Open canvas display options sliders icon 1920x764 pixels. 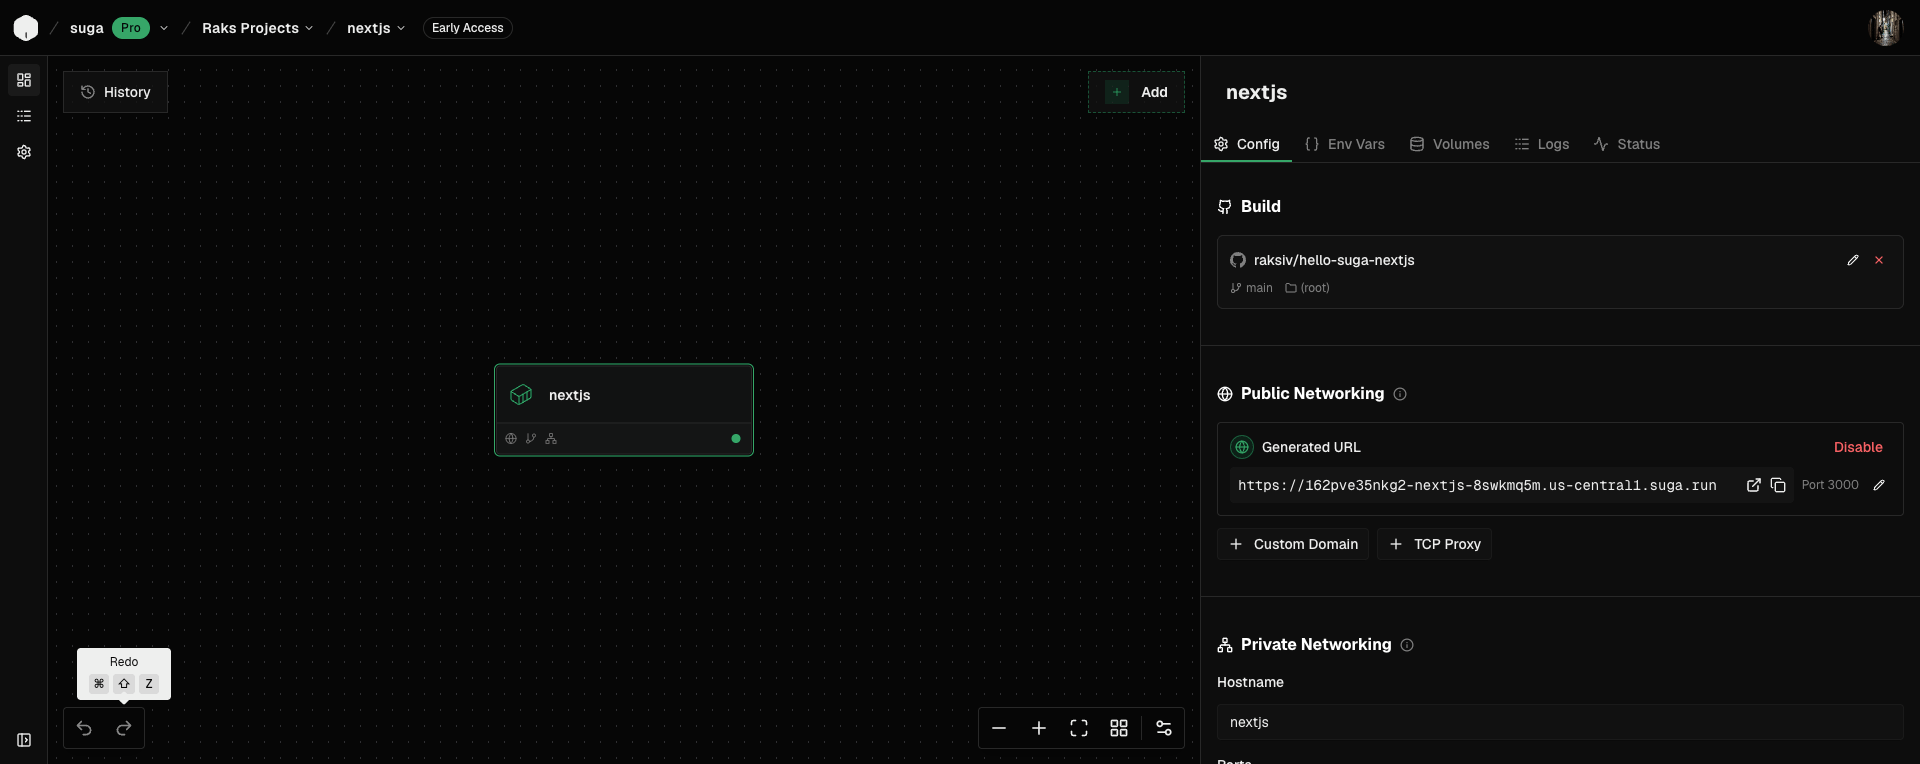[x=1164, y=728]
